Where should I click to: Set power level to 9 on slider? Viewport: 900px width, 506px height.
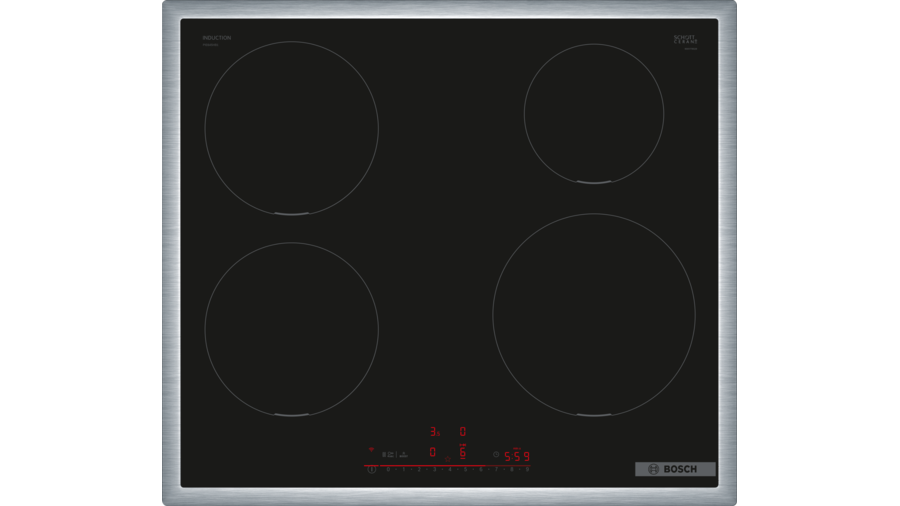coord(527,469)
